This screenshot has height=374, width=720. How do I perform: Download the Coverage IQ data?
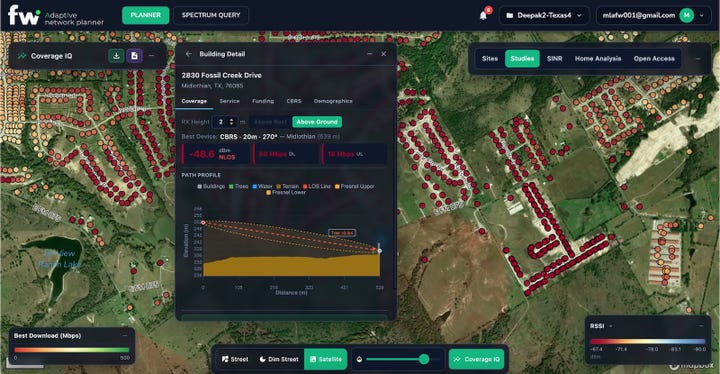[117, 56]
